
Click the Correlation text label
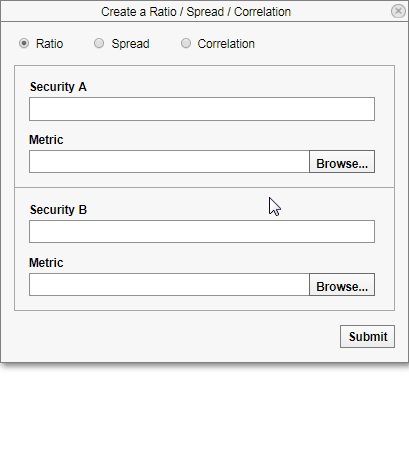[x=226, y=44]
